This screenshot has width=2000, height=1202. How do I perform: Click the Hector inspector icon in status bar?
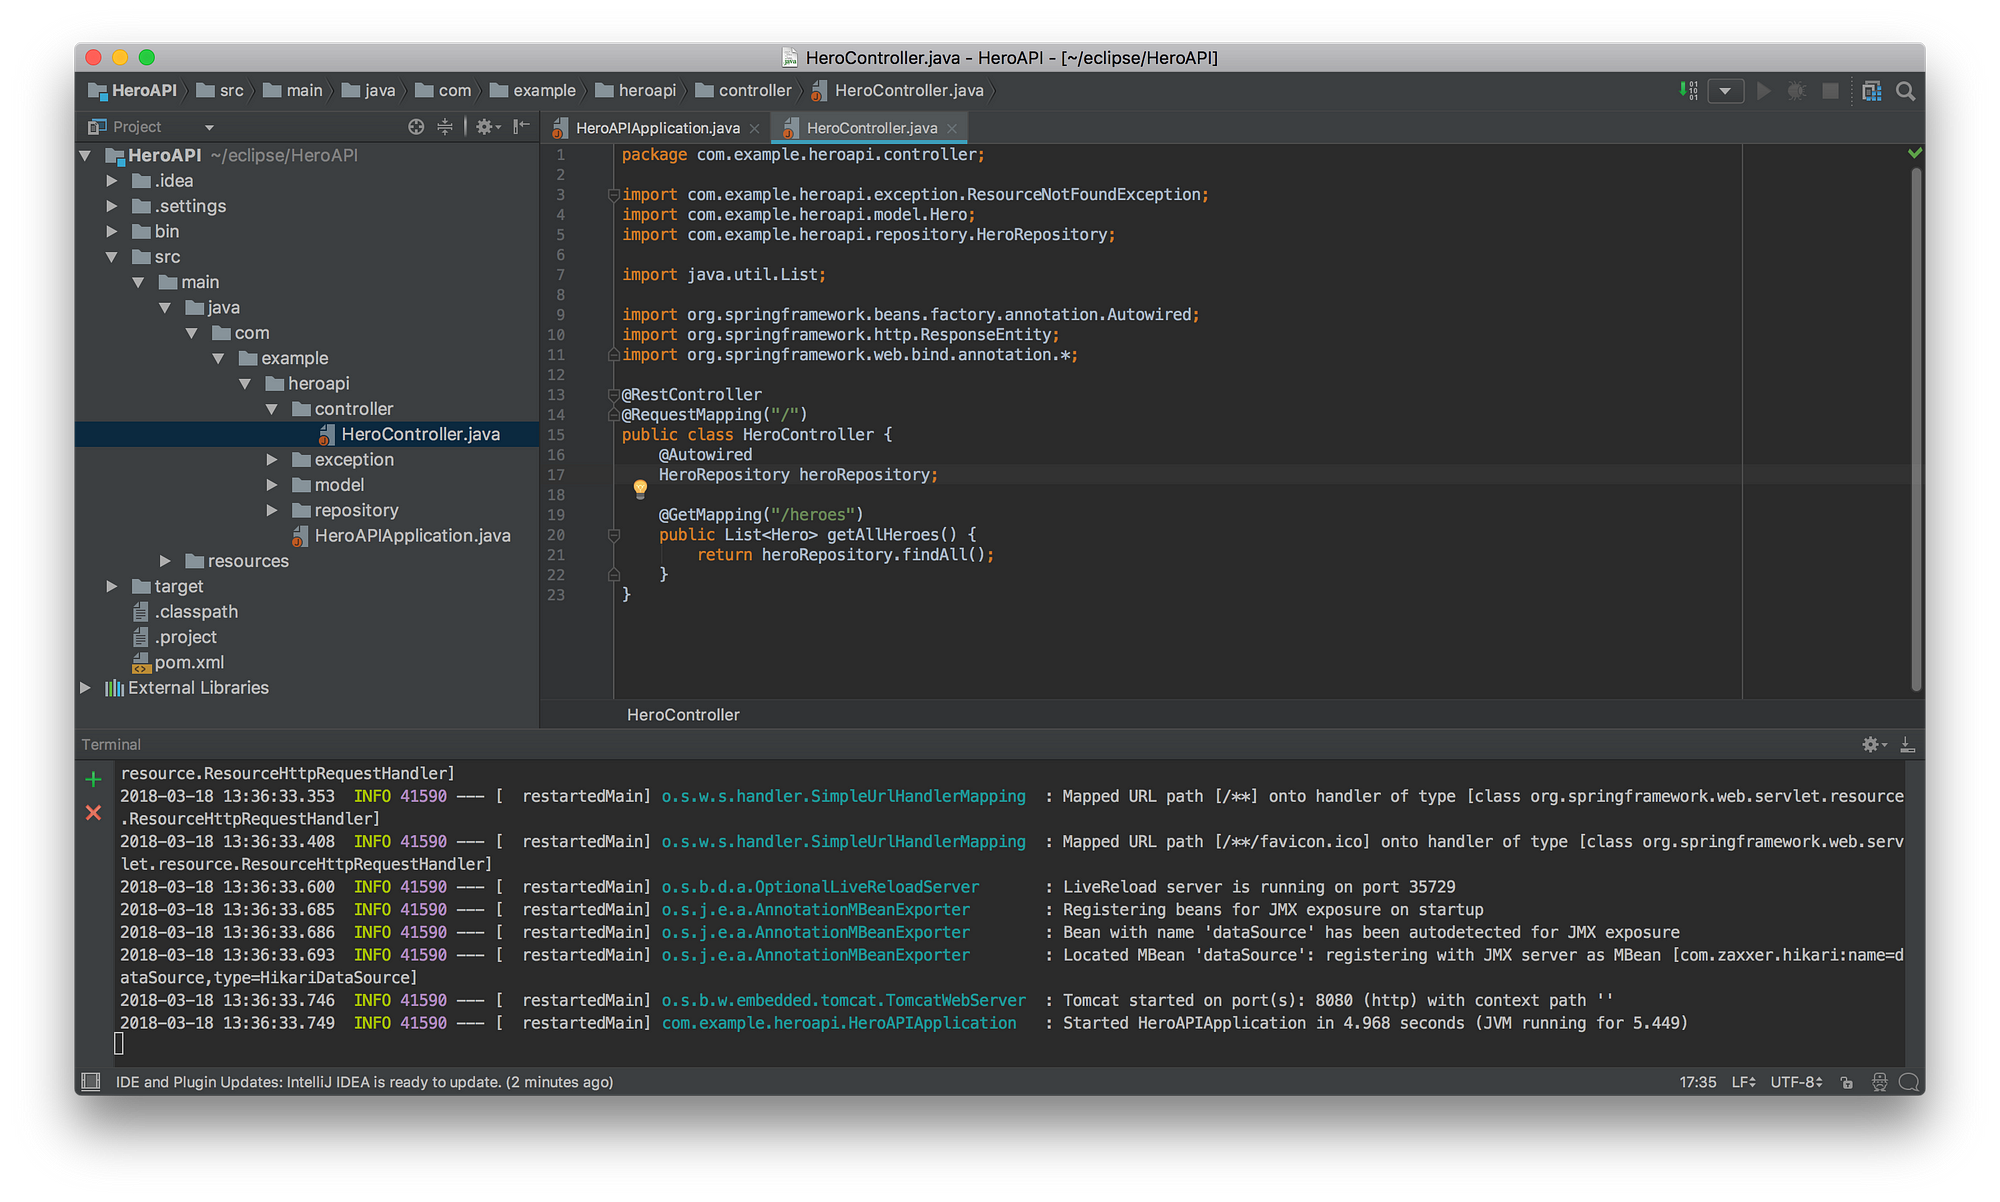pyautogui.click(x=1879, y=1082)
